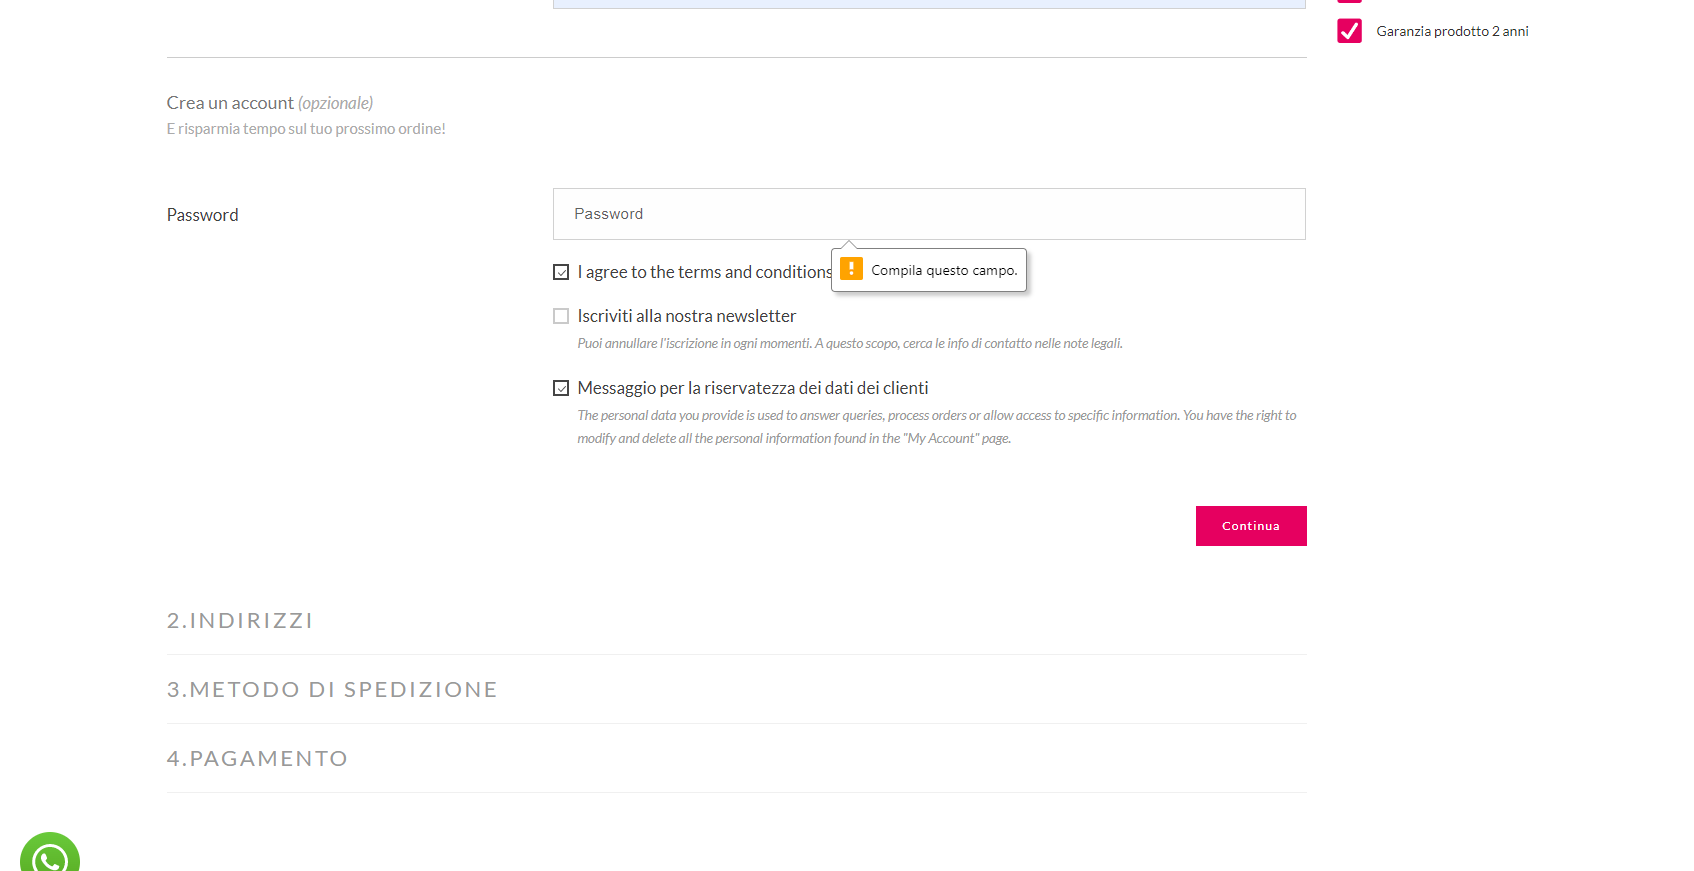The height and width of the screenshot is (871, 1694).
Task: Expand the 4. Pagamento section
Action: pos(257,759)
